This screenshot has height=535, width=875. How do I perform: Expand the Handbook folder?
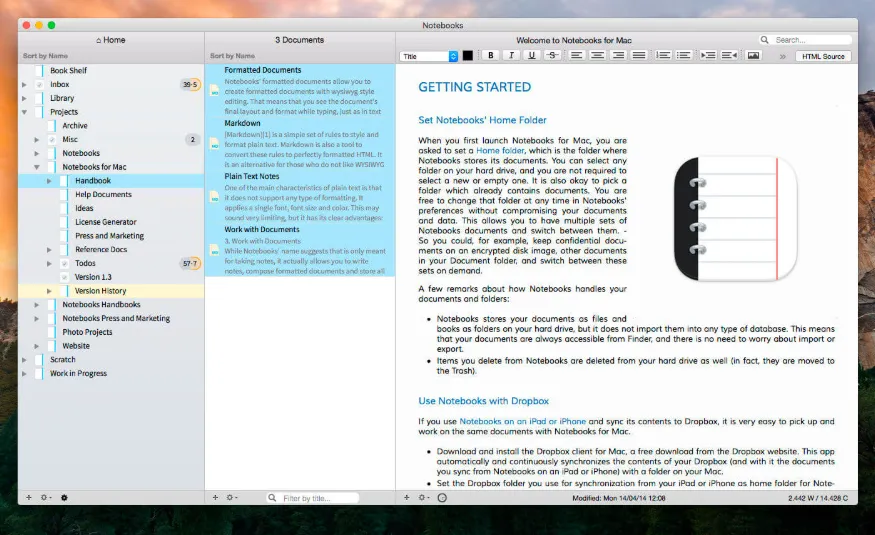click(49, 181)
